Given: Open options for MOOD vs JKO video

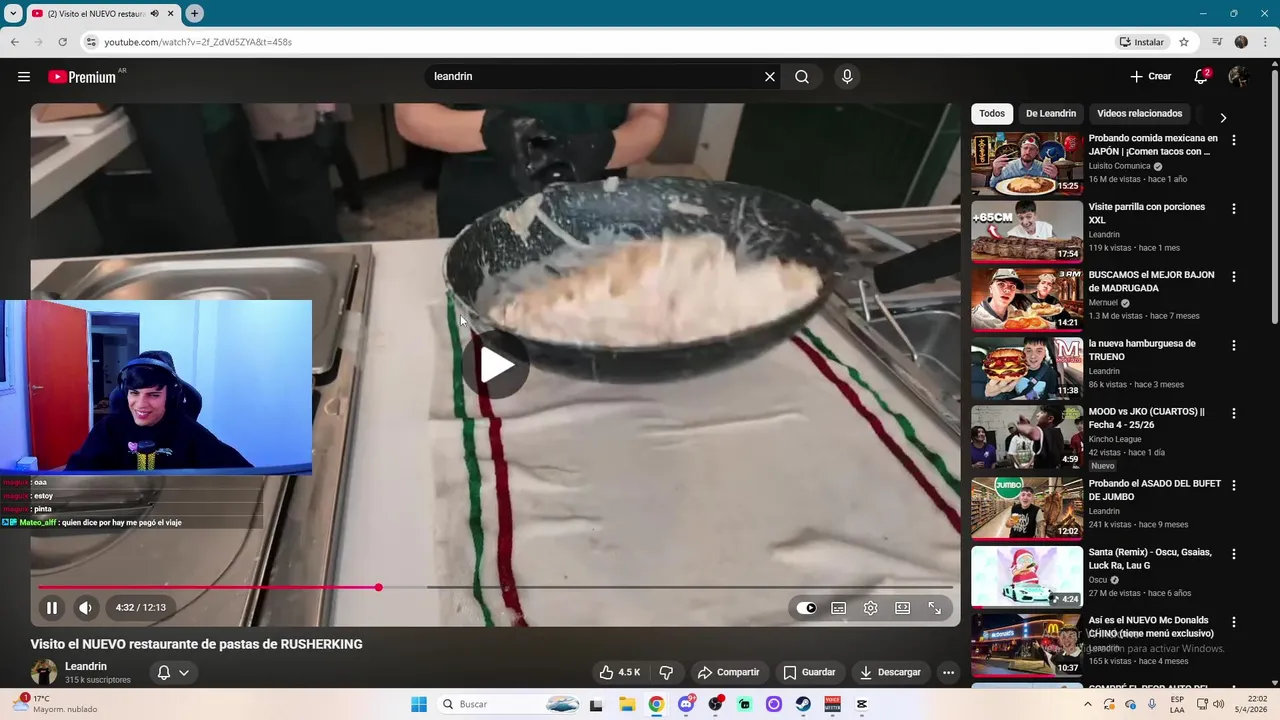Looking at the screenshot, I should tap(1233, 413).
